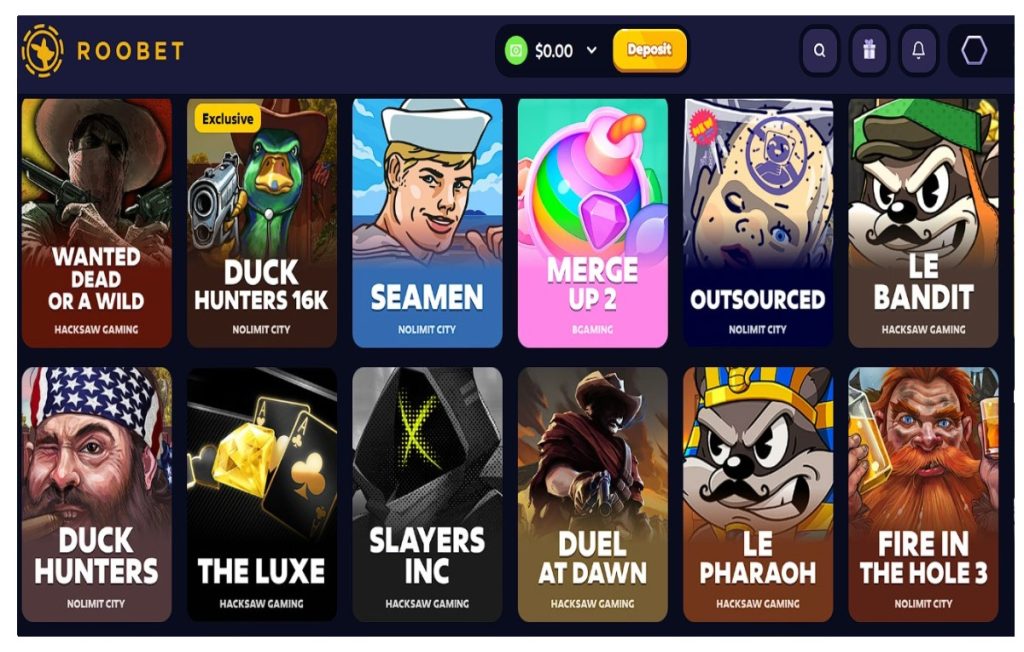This screenshot has height=652, width=1024.
Task: Launch the Fire in the Hole 3 game
Action: 923,495
